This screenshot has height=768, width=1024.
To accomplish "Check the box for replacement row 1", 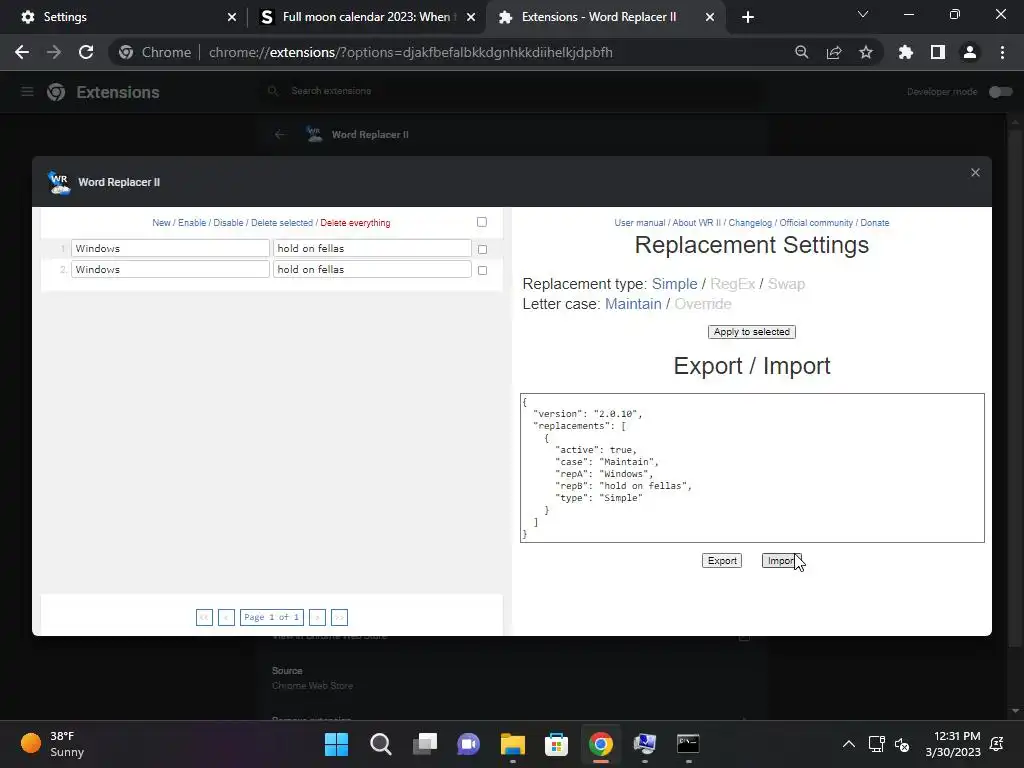I will click(483, 249).
